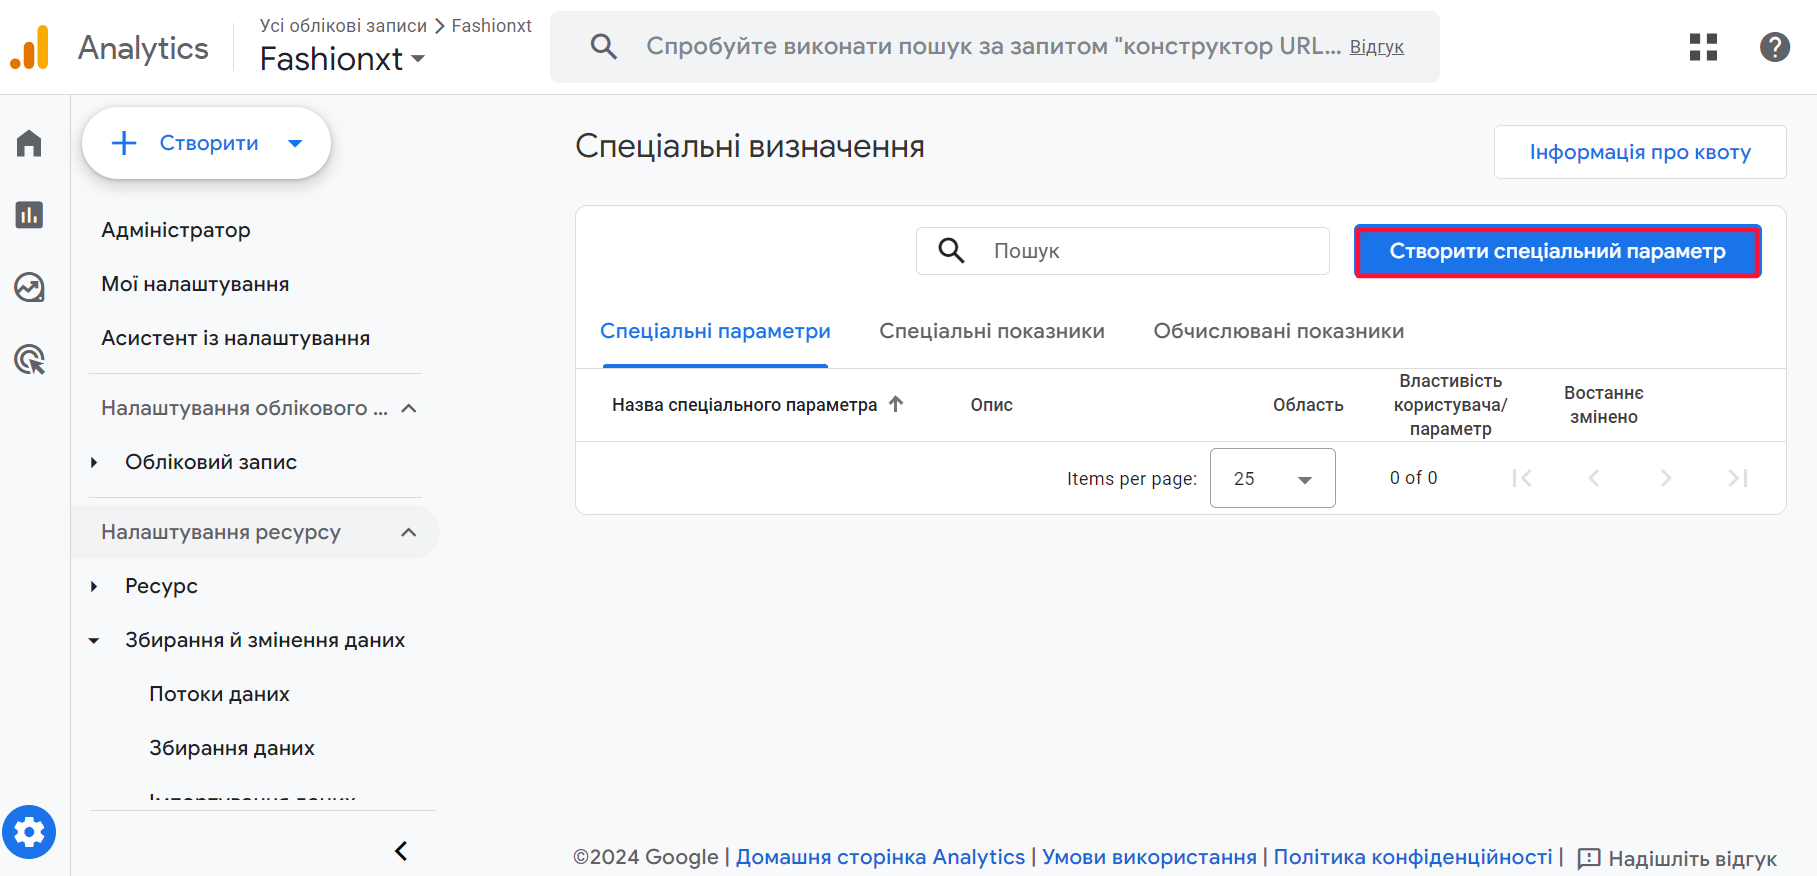Expand the Обліковий запис tree item
This screenshot has height=876, width=1817.
94,462
